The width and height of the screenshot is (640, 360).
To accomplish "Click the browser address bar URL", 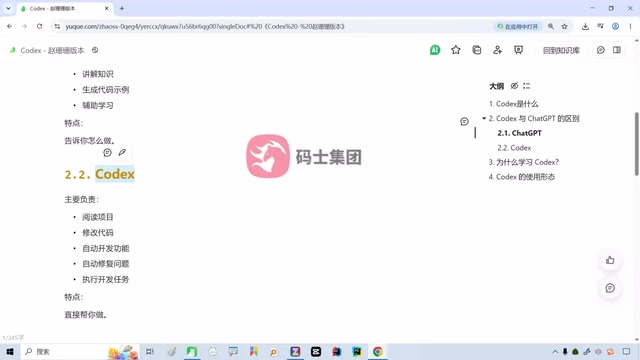I will point(205,27).
